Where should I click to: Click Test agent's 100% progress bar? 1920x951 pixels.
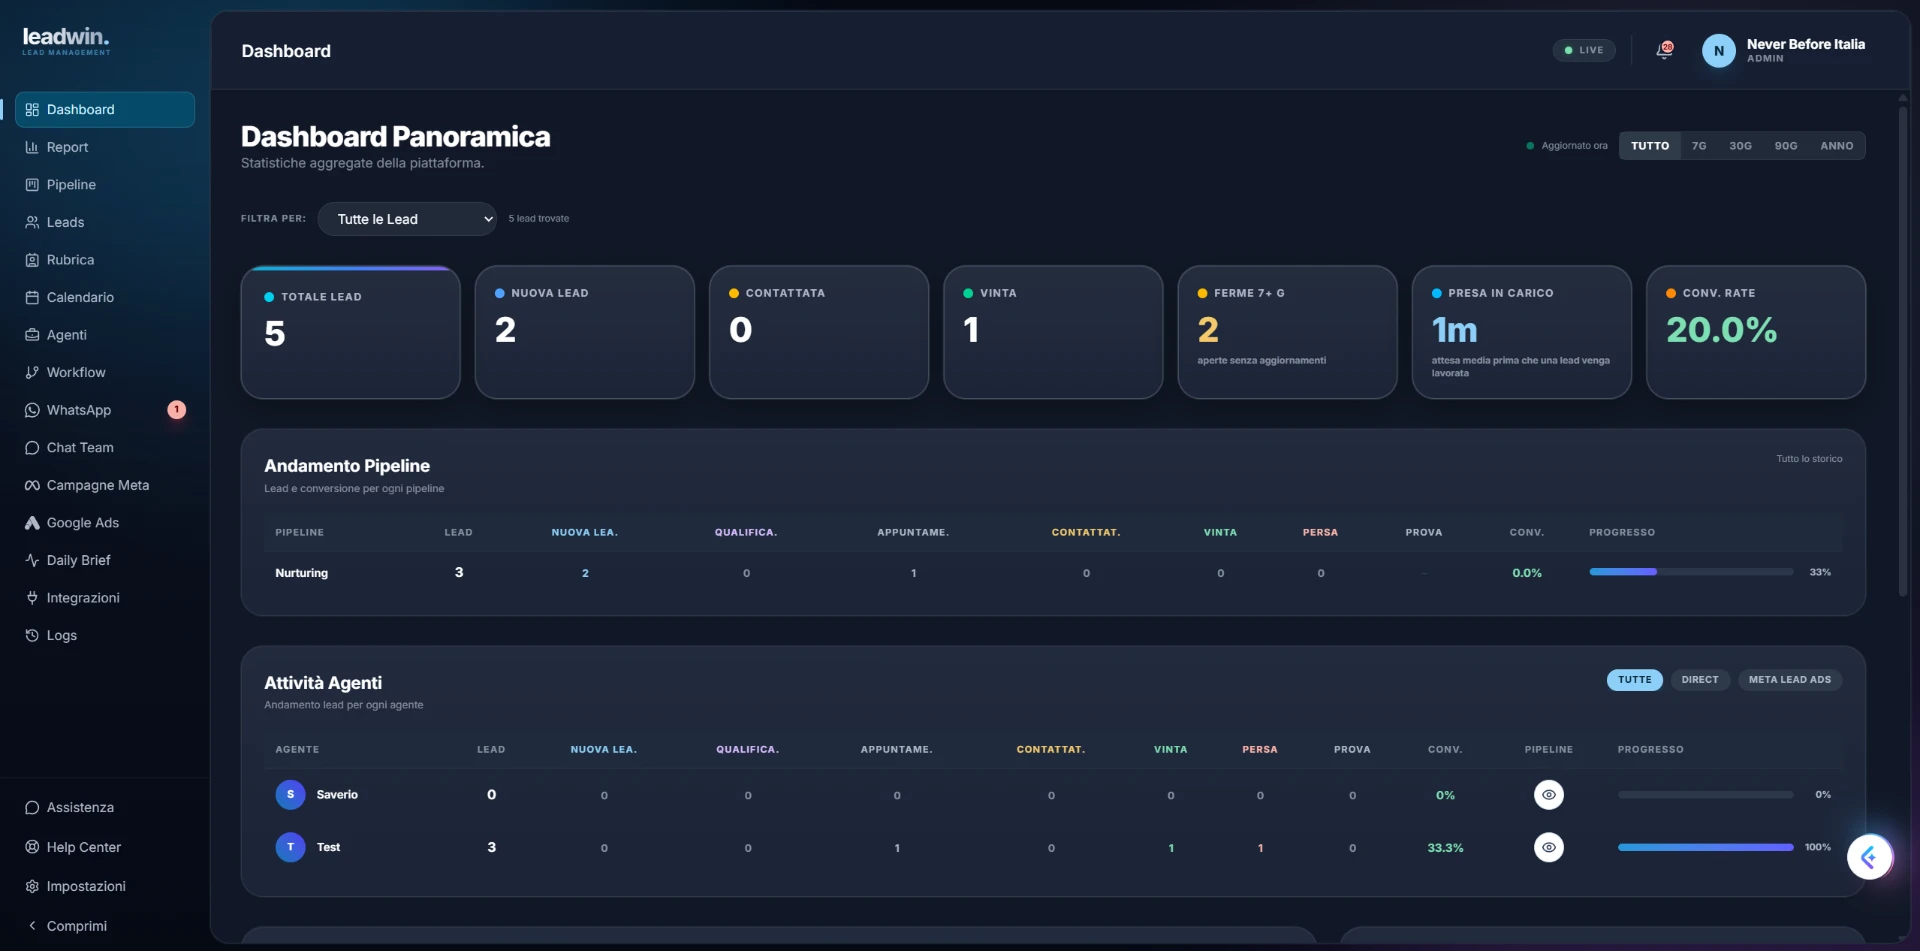1705,847
